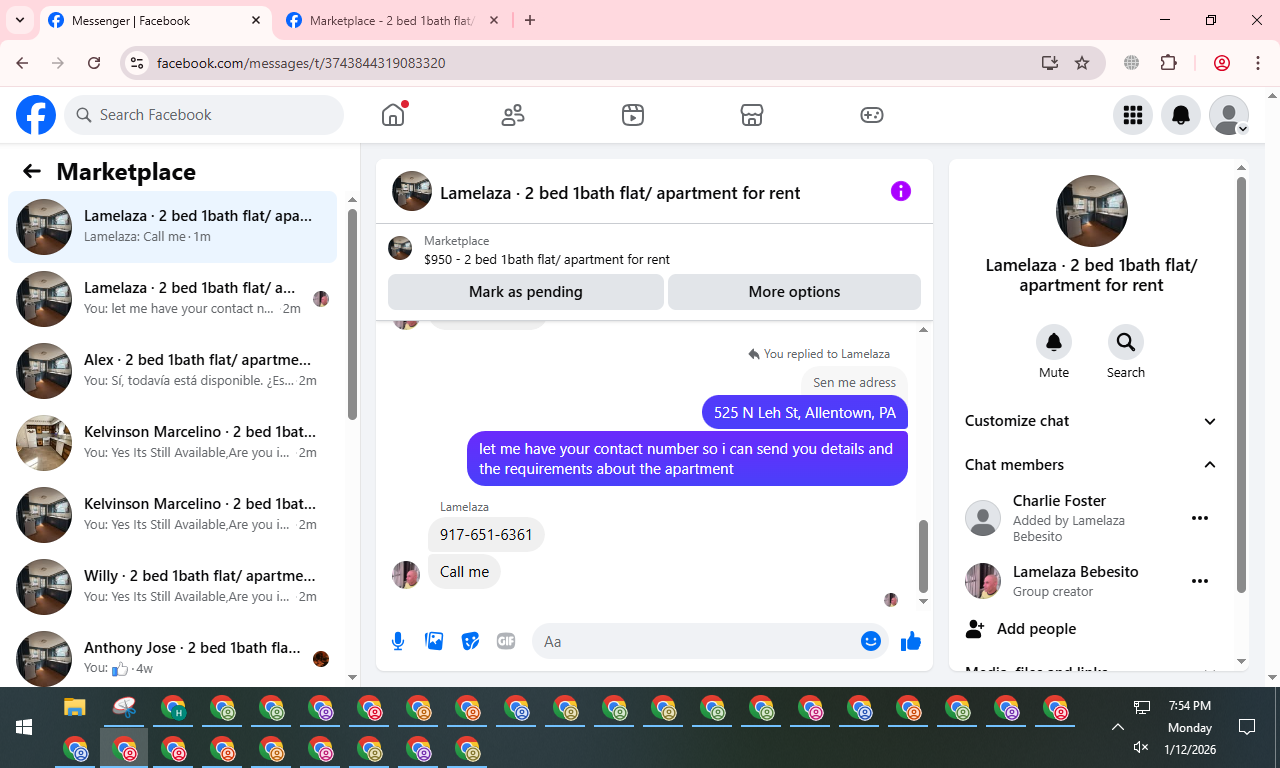Open a new browser tab
The height and width of the screenshot is (768, 1280).
tap(530, 20)
